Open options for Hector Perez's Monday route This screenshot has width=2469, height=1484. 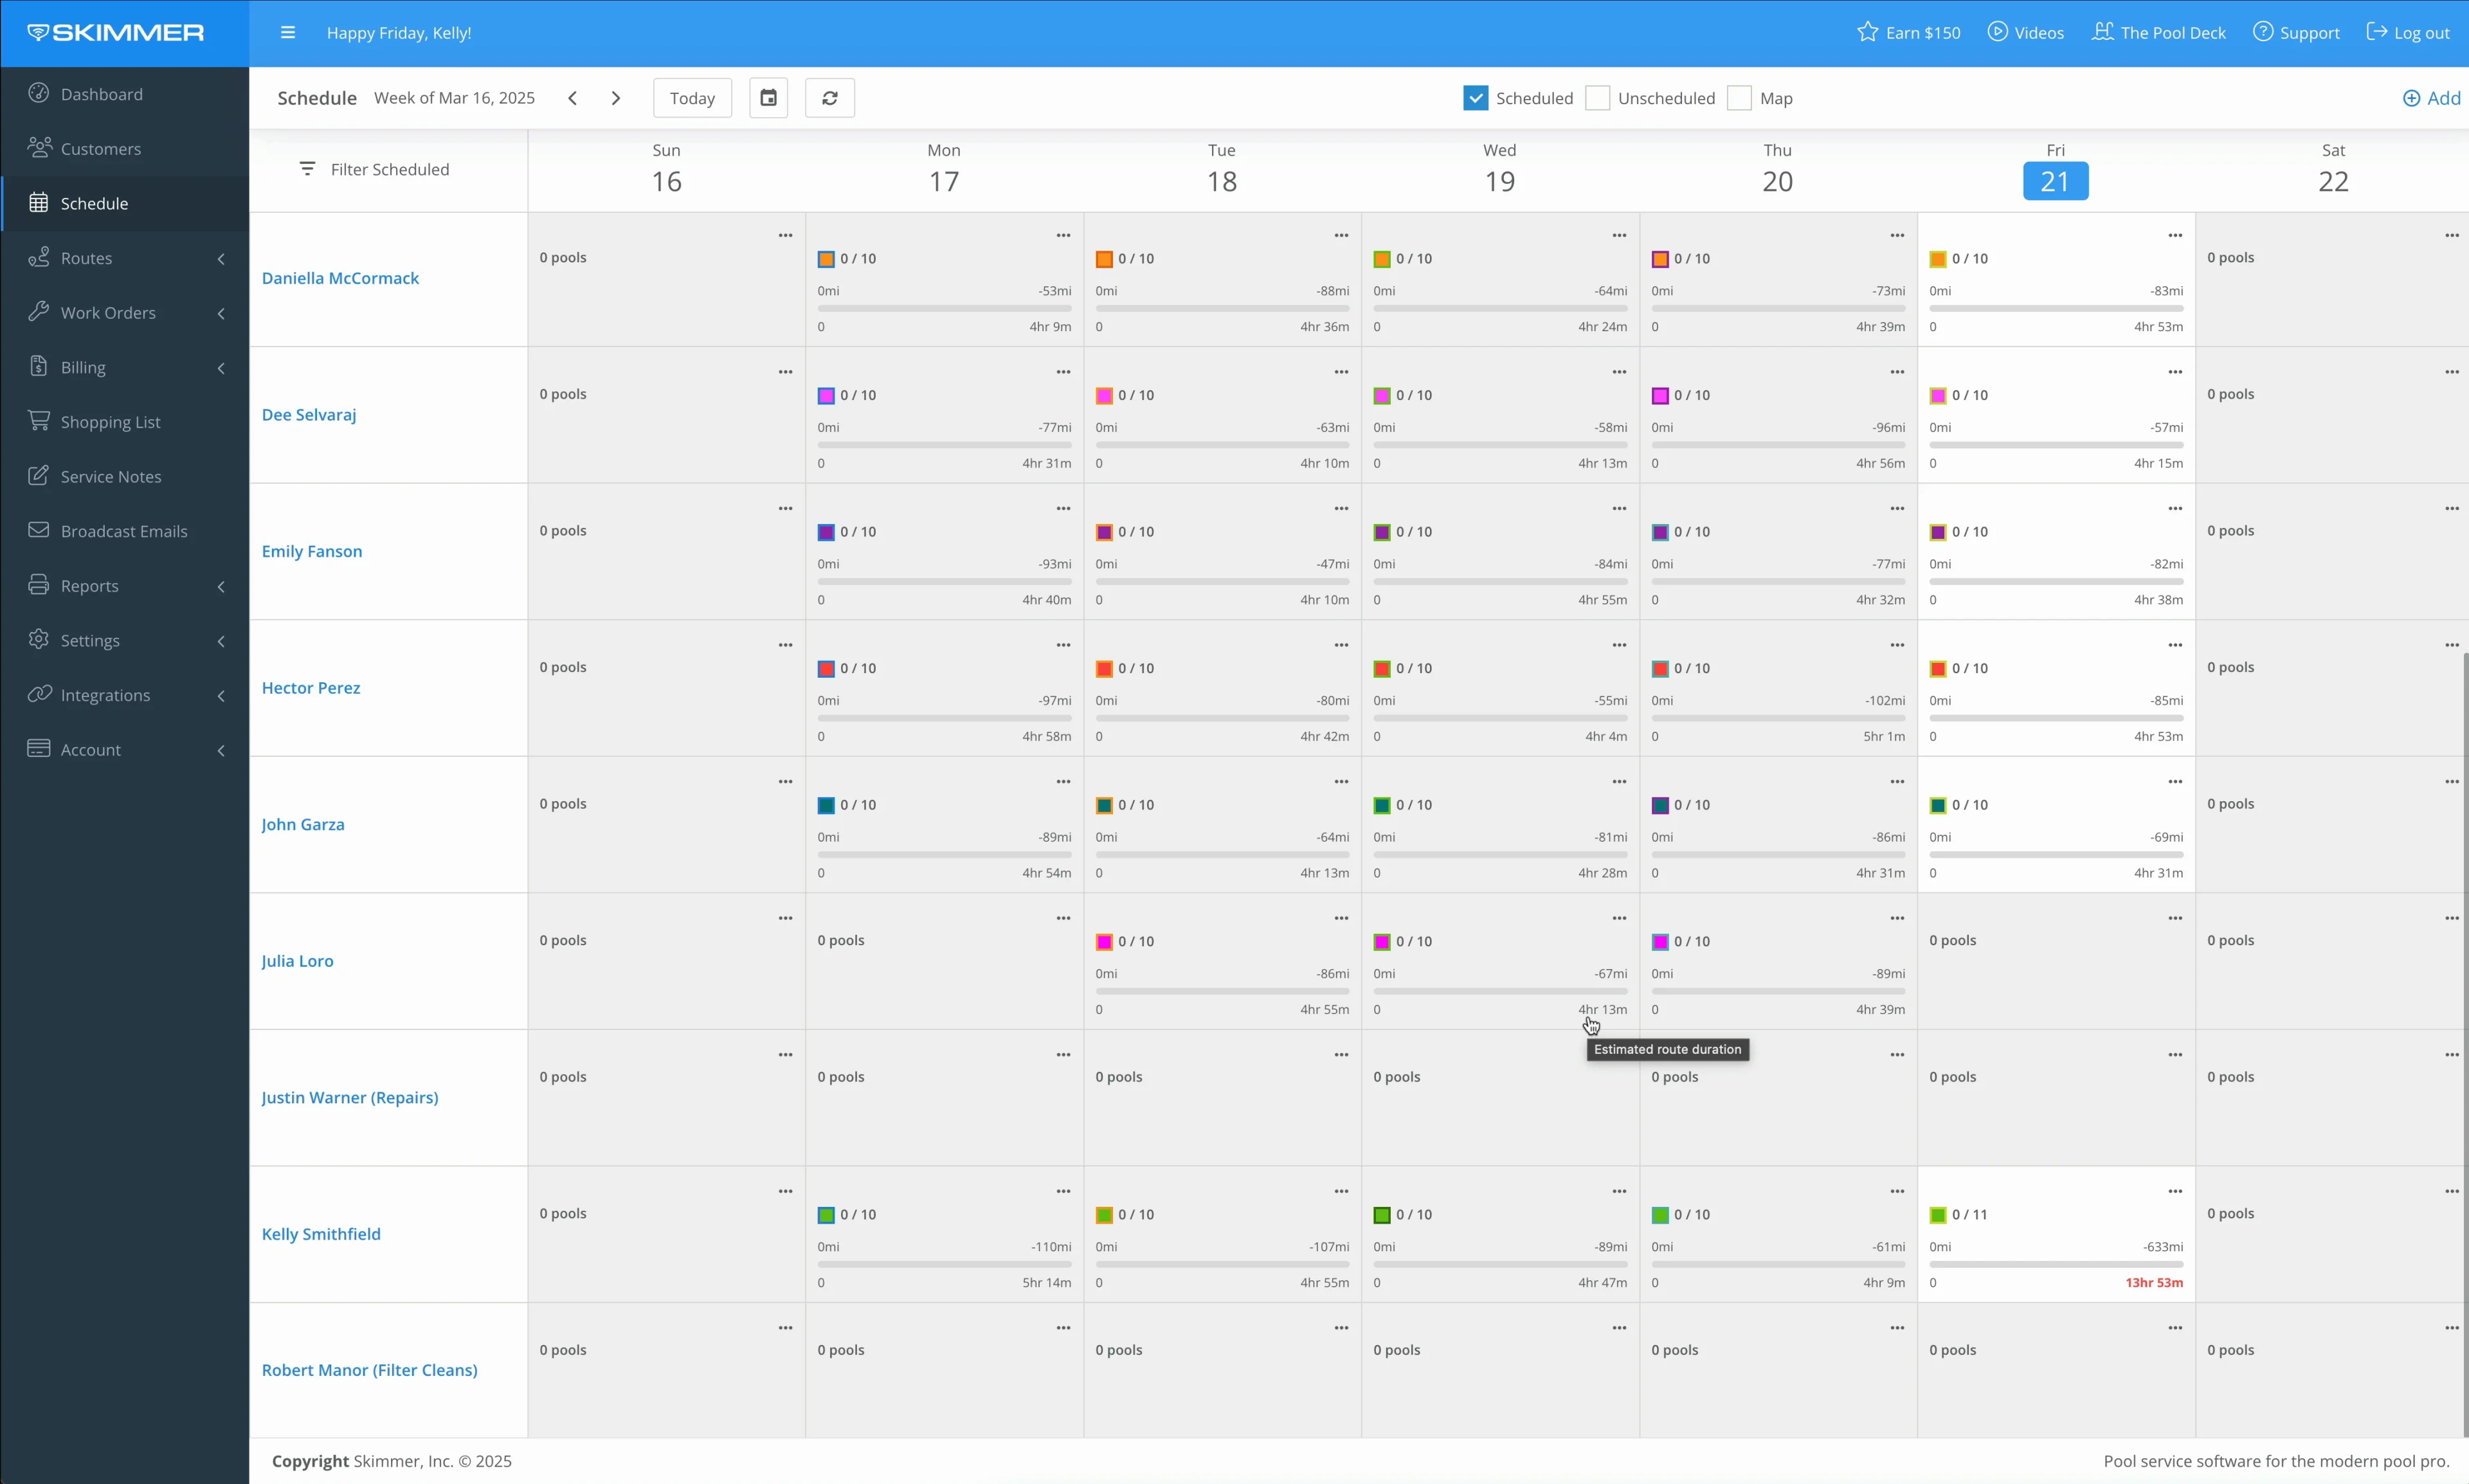coord(1063,645)
